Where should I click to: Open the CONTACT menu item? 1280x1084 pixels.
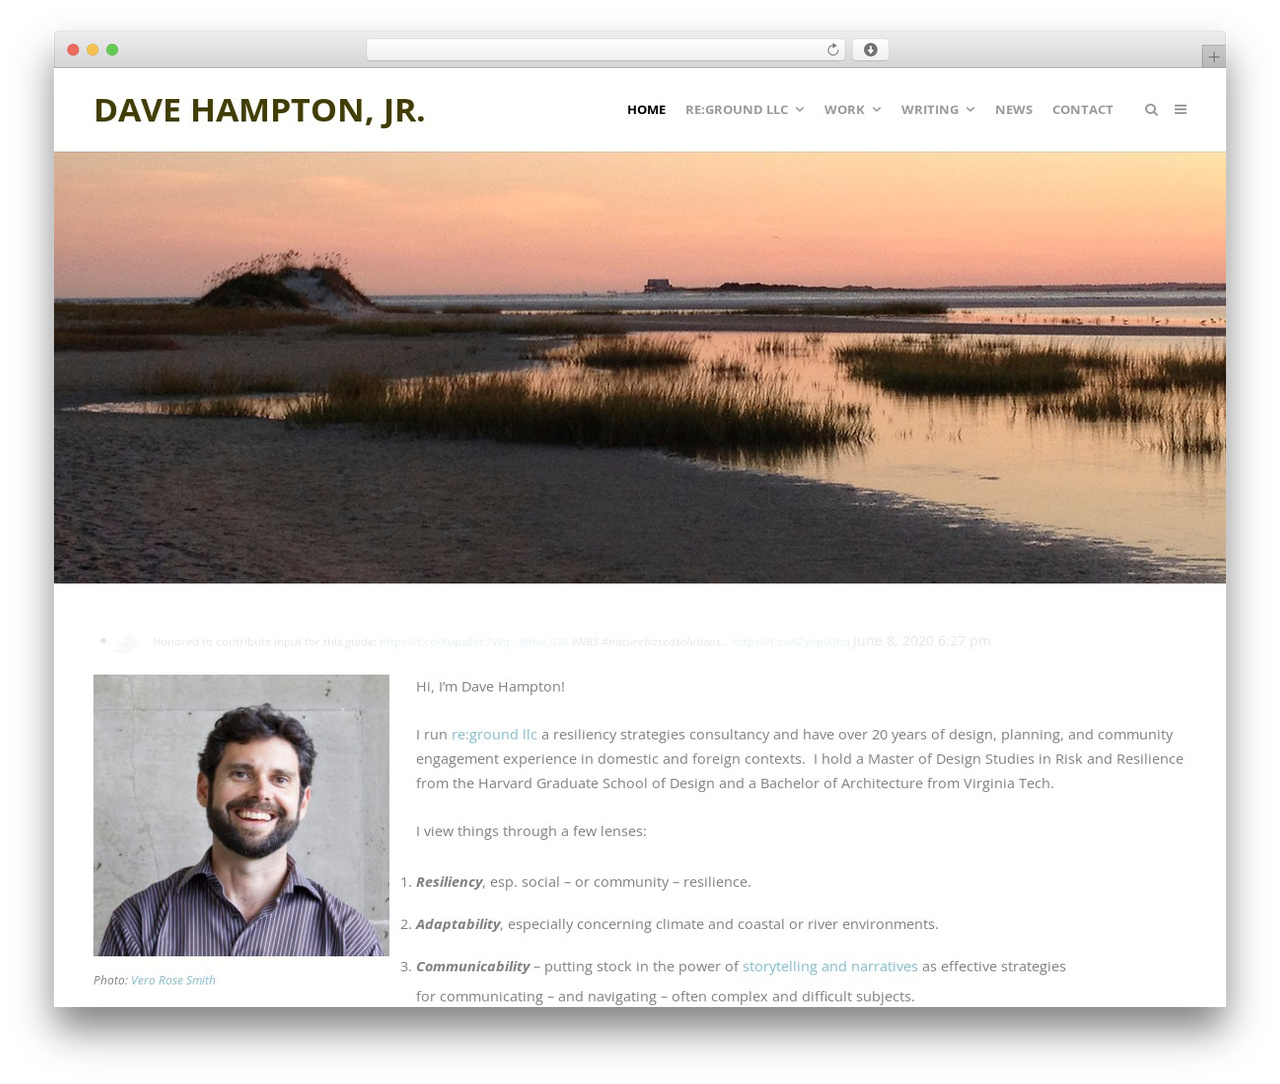[x=1082, y=110]
